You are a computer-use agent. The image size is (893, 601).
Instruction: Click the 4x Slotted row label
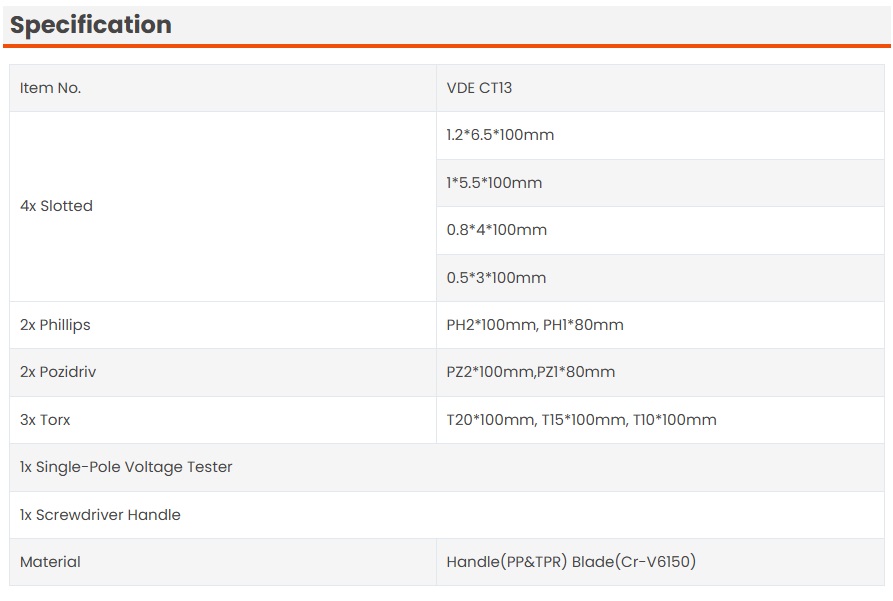56,206
